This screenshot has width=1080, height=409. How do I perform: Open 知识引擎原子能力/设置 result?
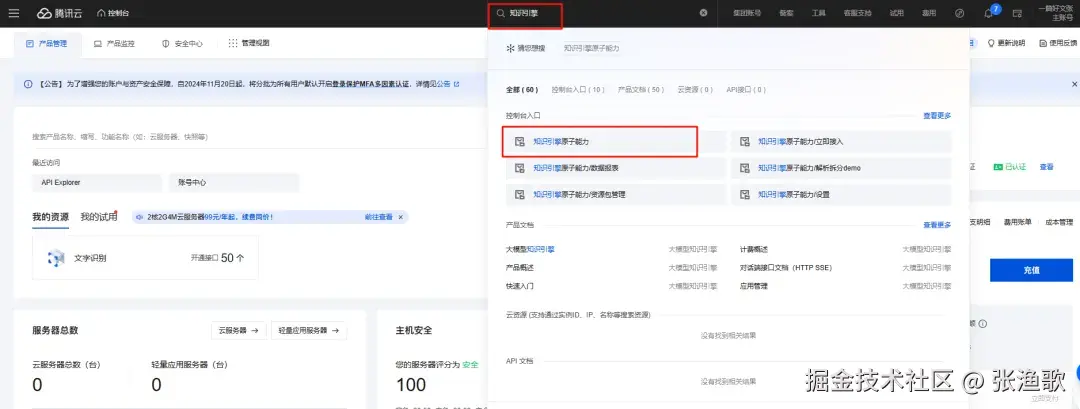click(841, 195)
